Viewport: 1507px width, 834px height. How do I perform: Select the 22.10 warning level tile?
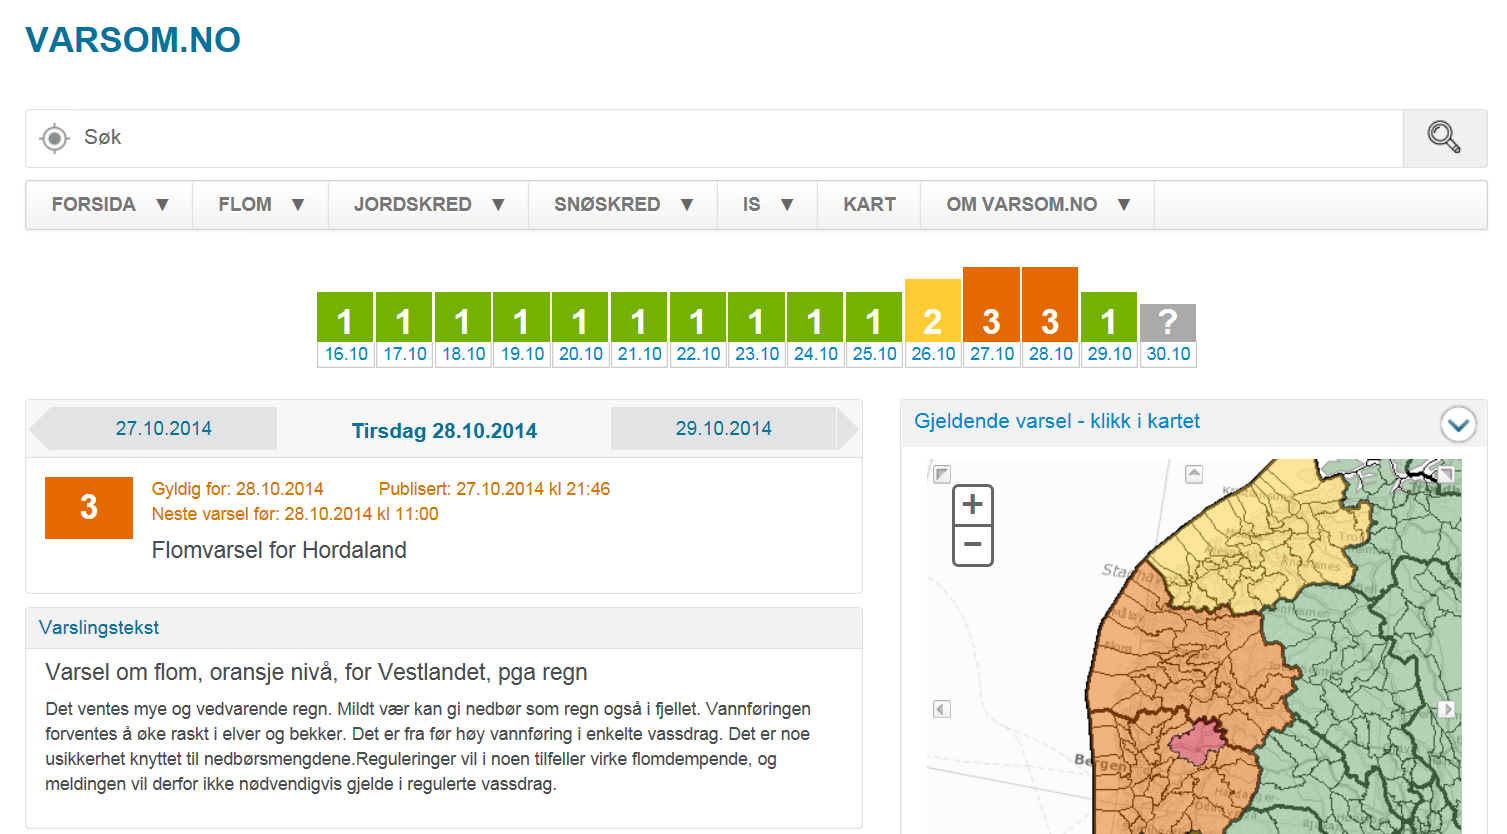[698, 330]
